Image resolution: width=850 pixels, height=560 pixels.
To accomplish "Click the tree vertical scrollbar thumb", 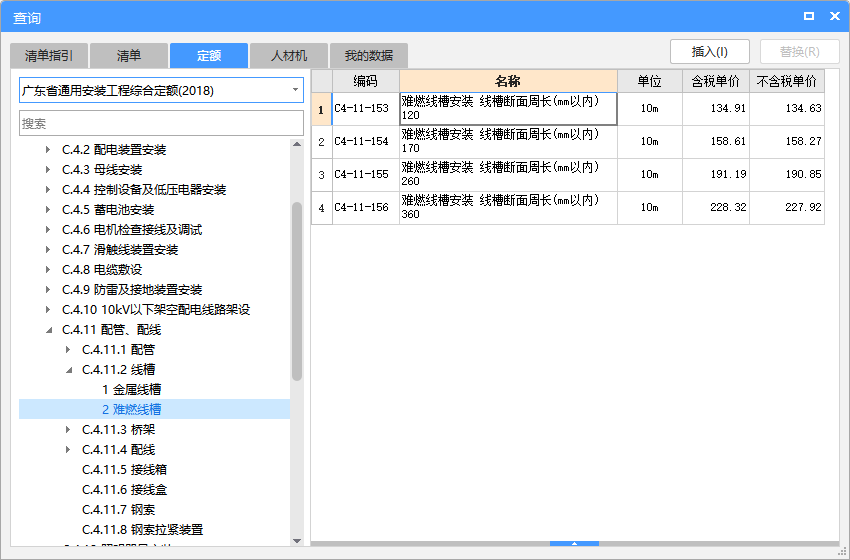I will tap(297, 291).
